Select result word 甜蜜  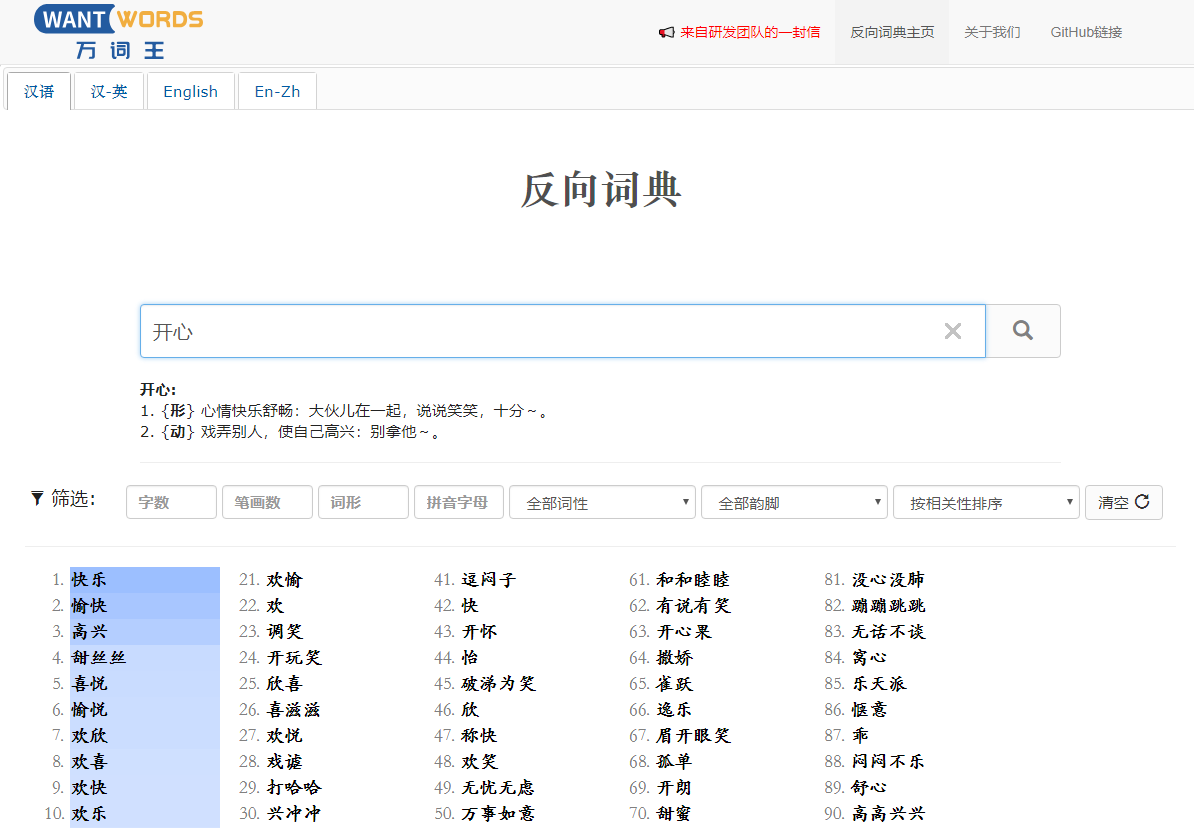coord(674,813)
